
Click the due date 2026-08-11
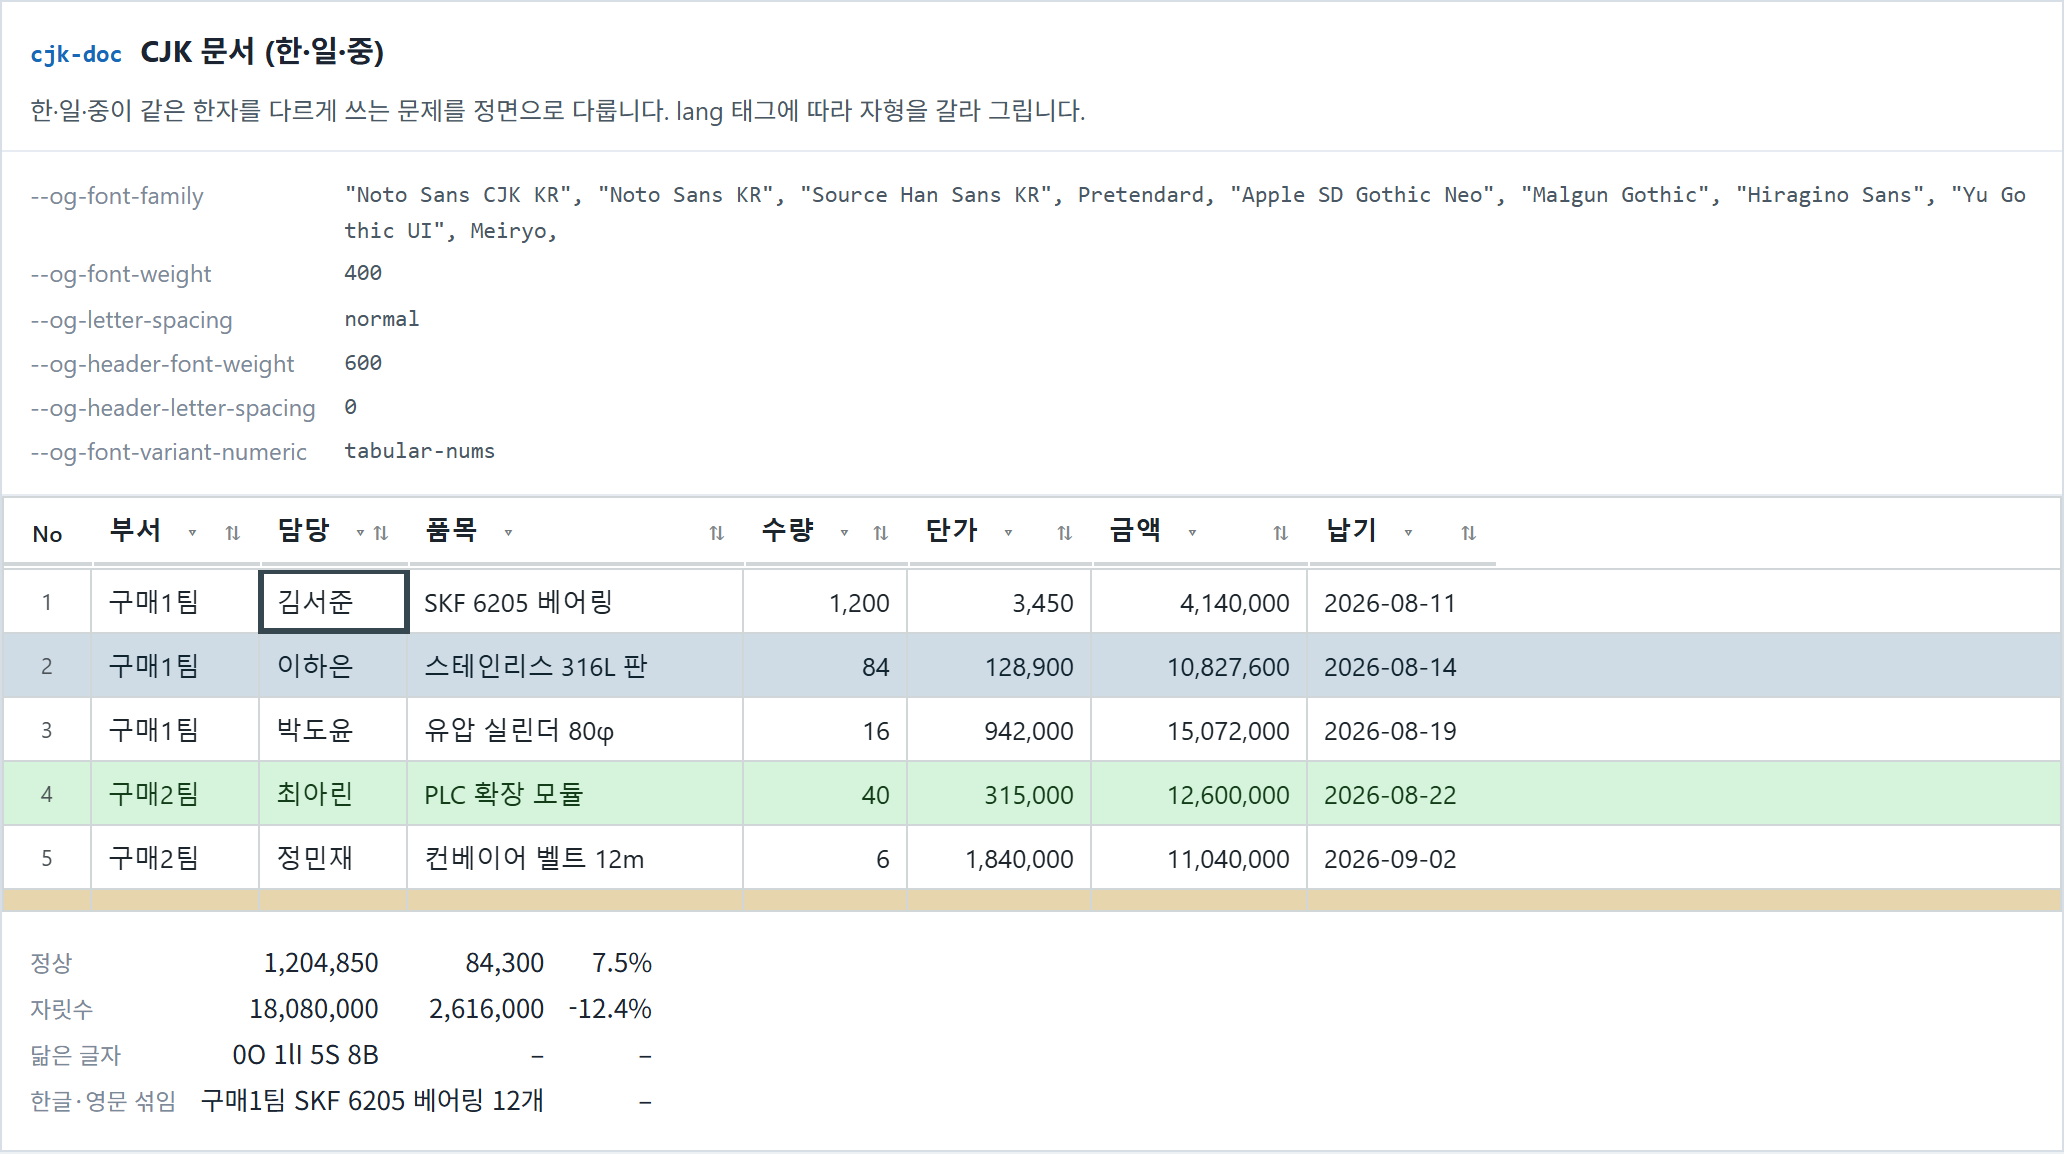[1390, 603]
